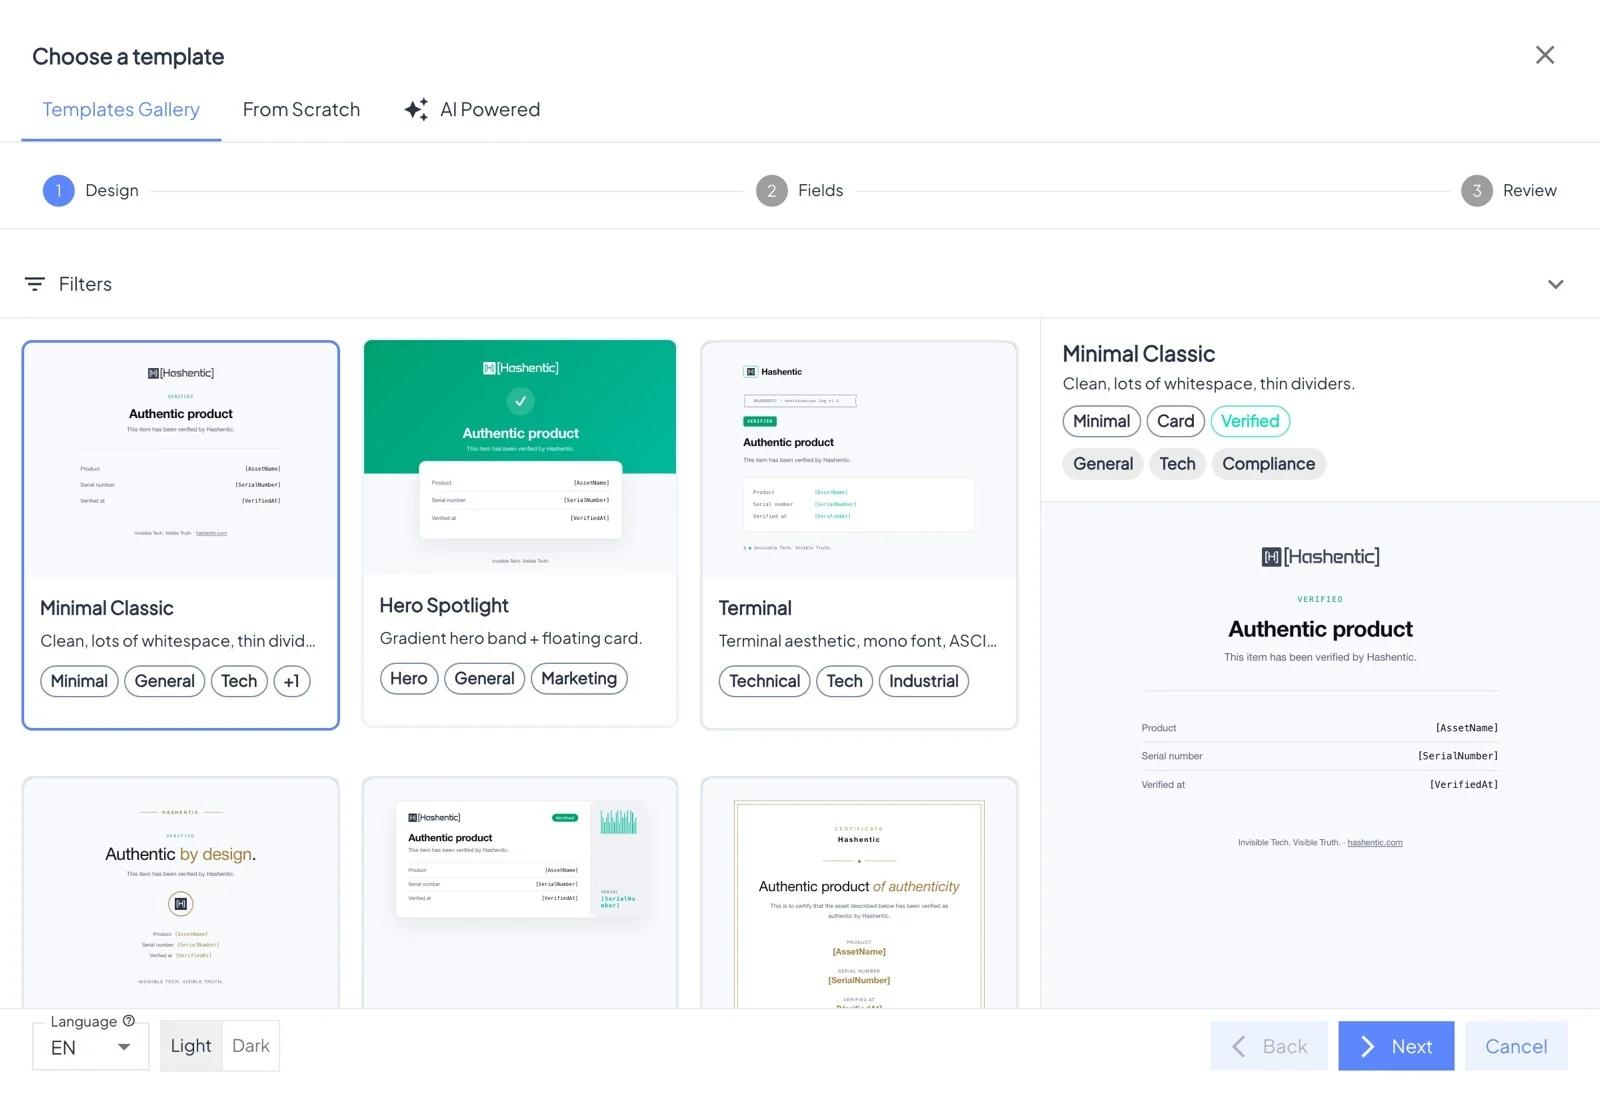Click the Hero tag on Hero Spotlight
The width and height of the screenshot is (1600, 1104).
point(409,678)
